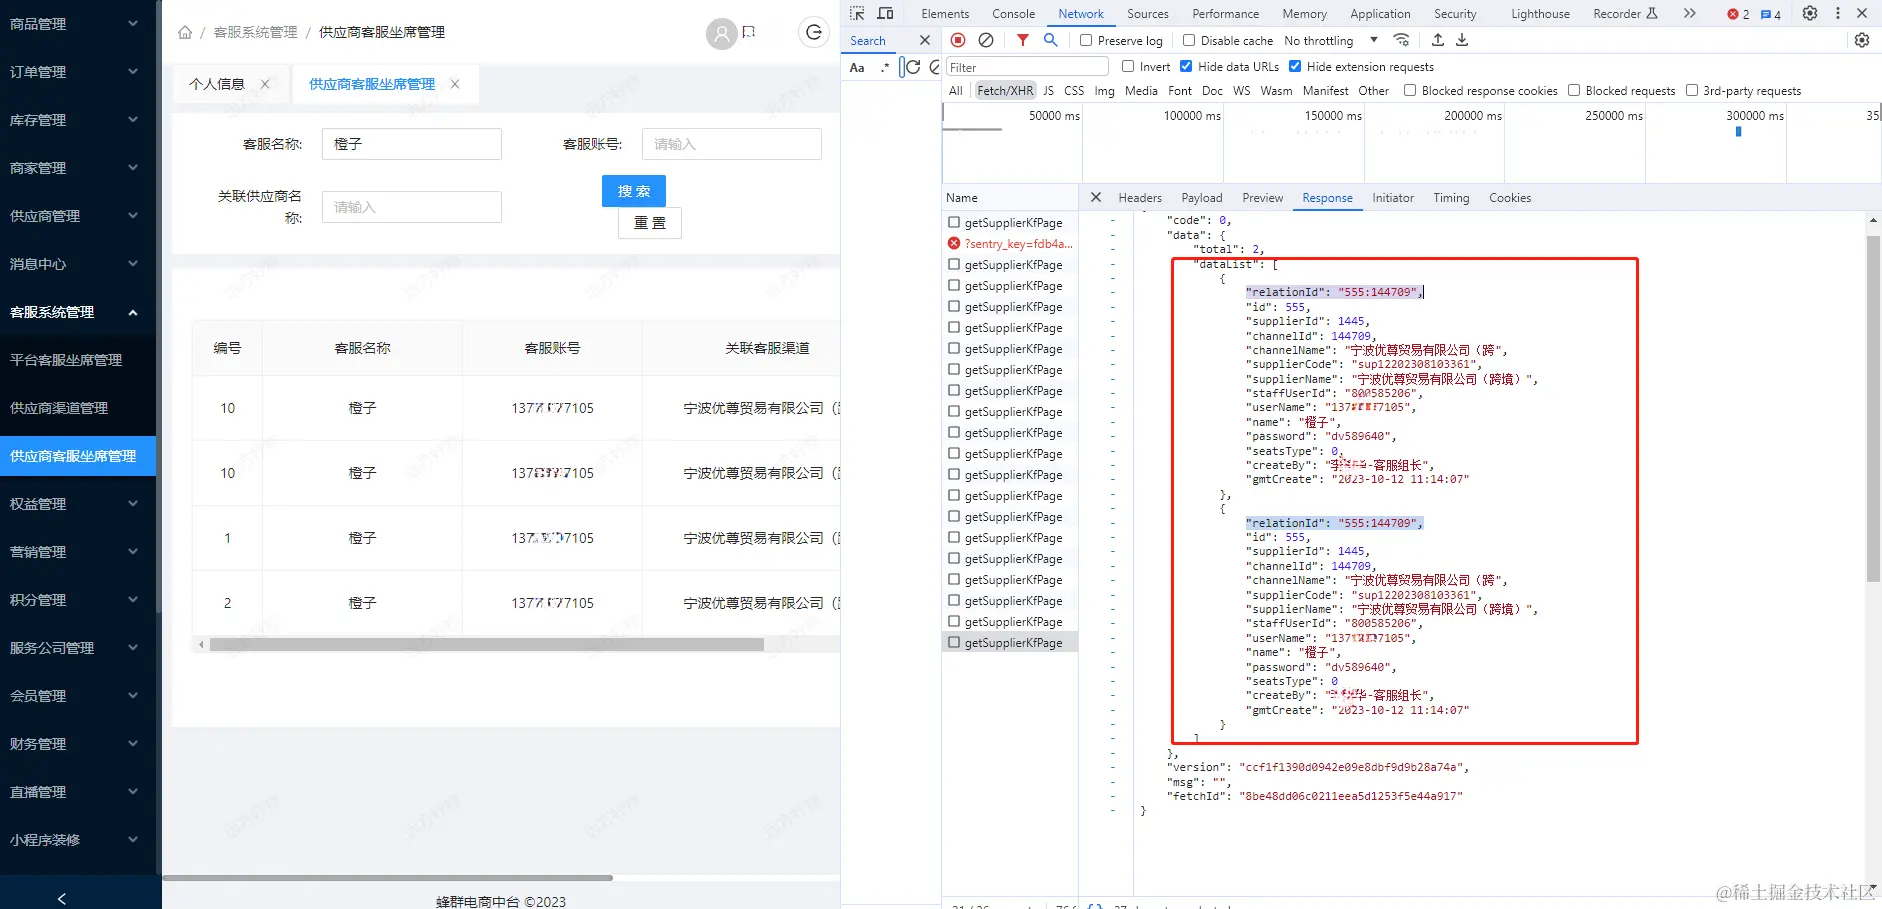The image size is (1882, 909).
Task: Expand 订单管理 sidebar menu
Action: [x=78, y=72]
